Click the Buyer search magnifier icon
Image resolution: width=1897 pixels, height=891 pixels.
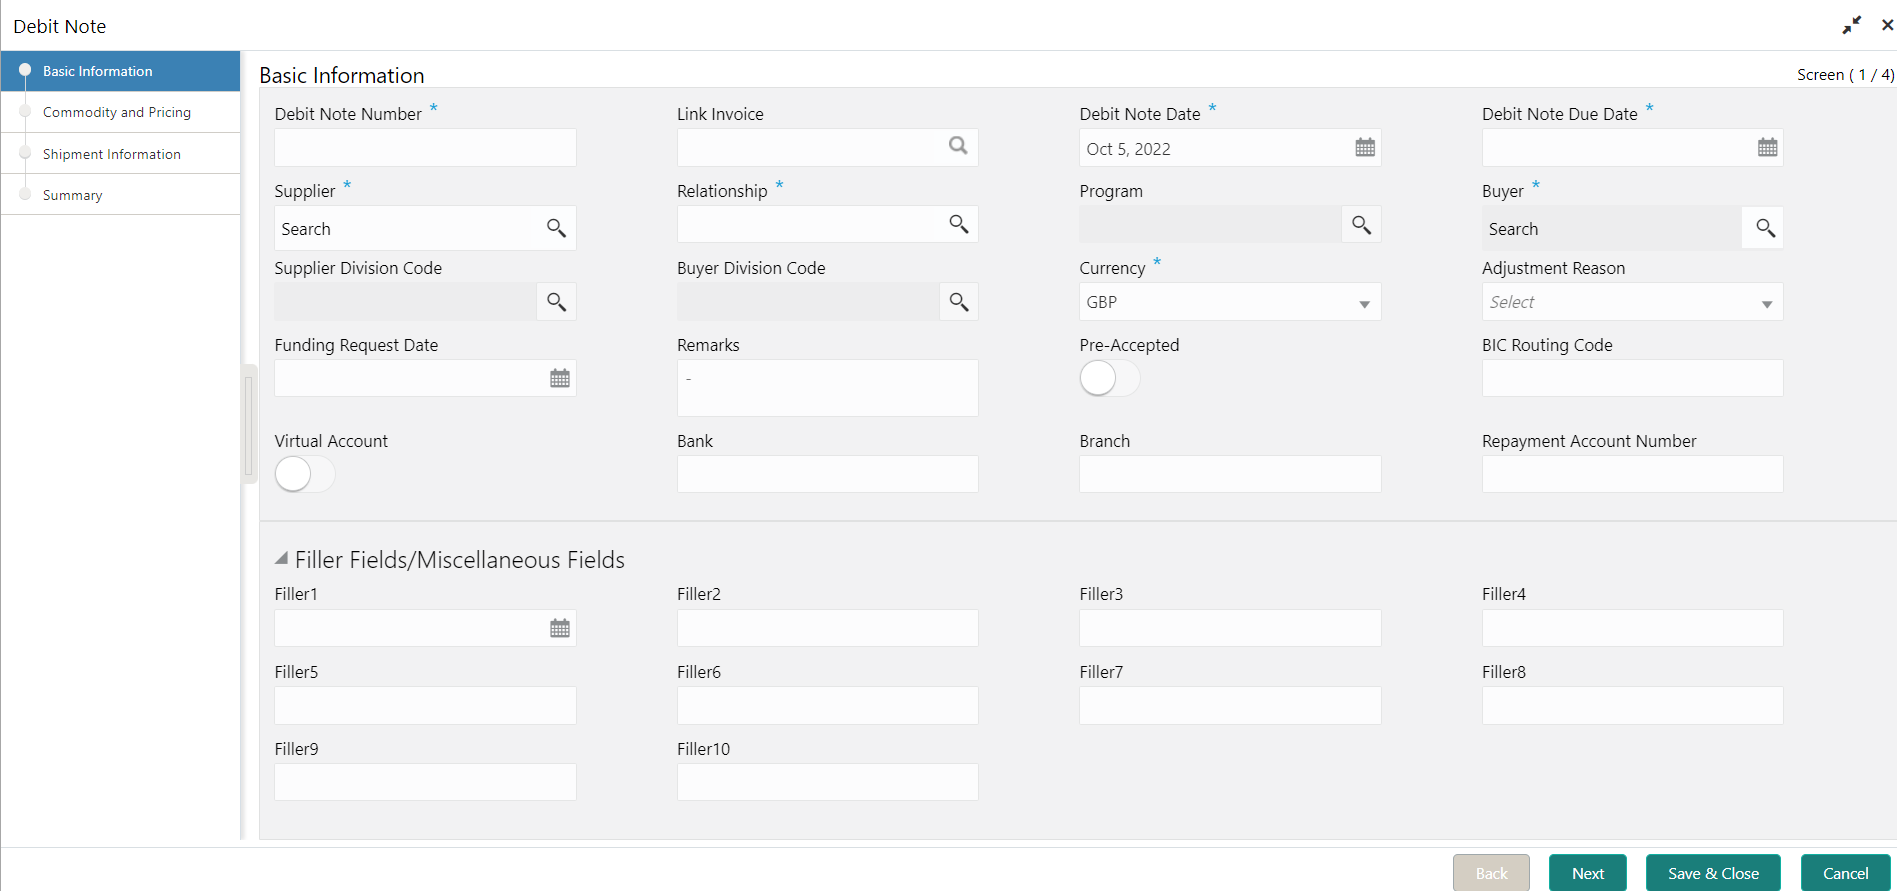(1765, 228)
